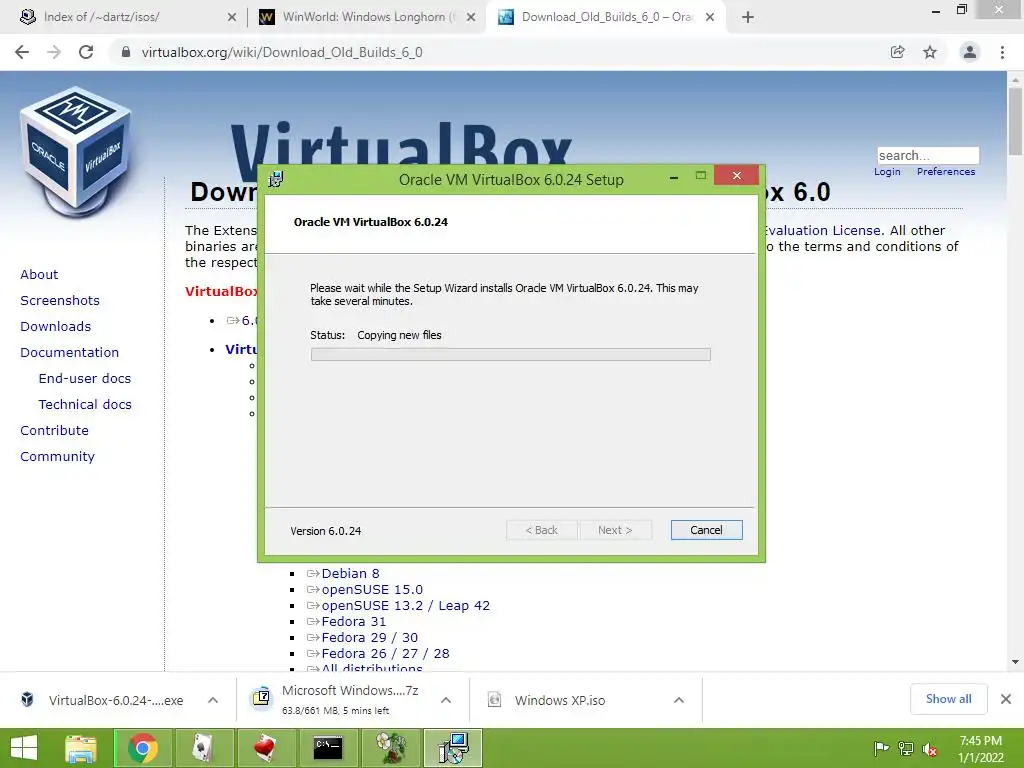Open Screenshots in sidebar
Viewport: 1024px width, 768px height.
[60, 300]
